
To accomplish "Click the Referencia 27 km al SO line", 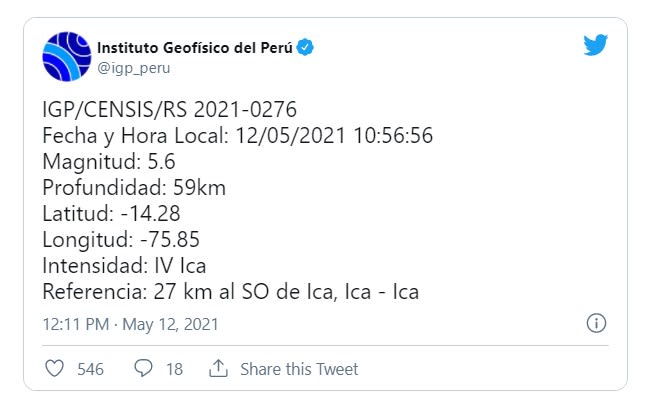I will click(231, 291).
